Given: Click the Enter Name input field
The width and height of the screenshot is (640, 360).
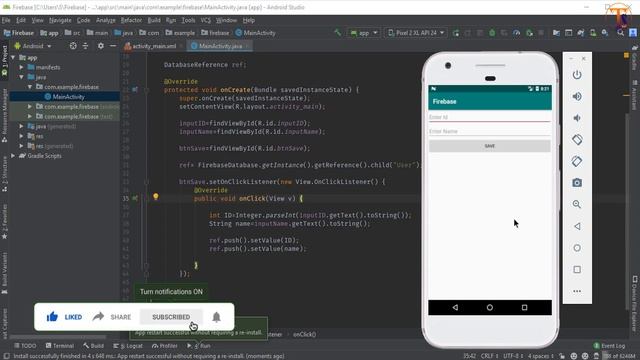Looking at the screenshot, I should coord(489,131).
